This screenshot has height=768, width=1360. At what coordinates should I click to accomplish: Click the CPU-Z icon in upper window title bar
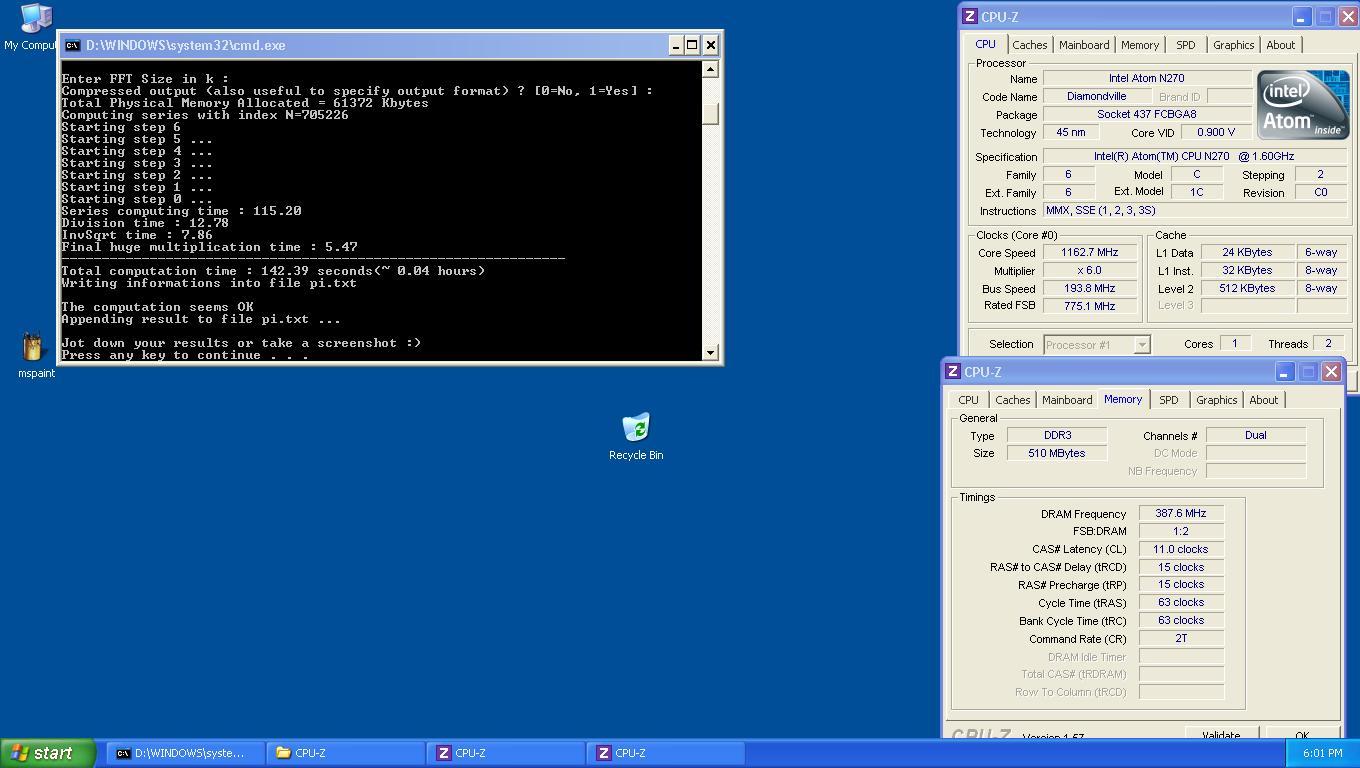(x=969, y=17)
